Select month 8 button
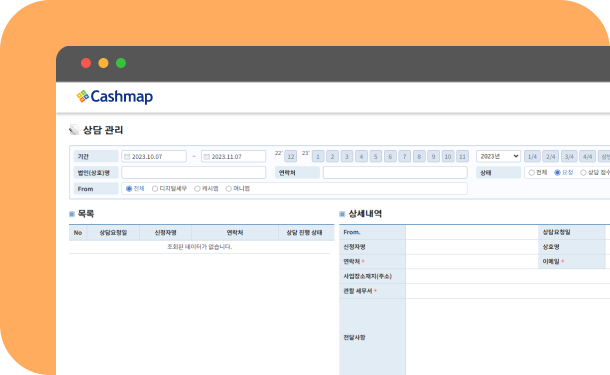Screen dimensions: 610x375 419,156
